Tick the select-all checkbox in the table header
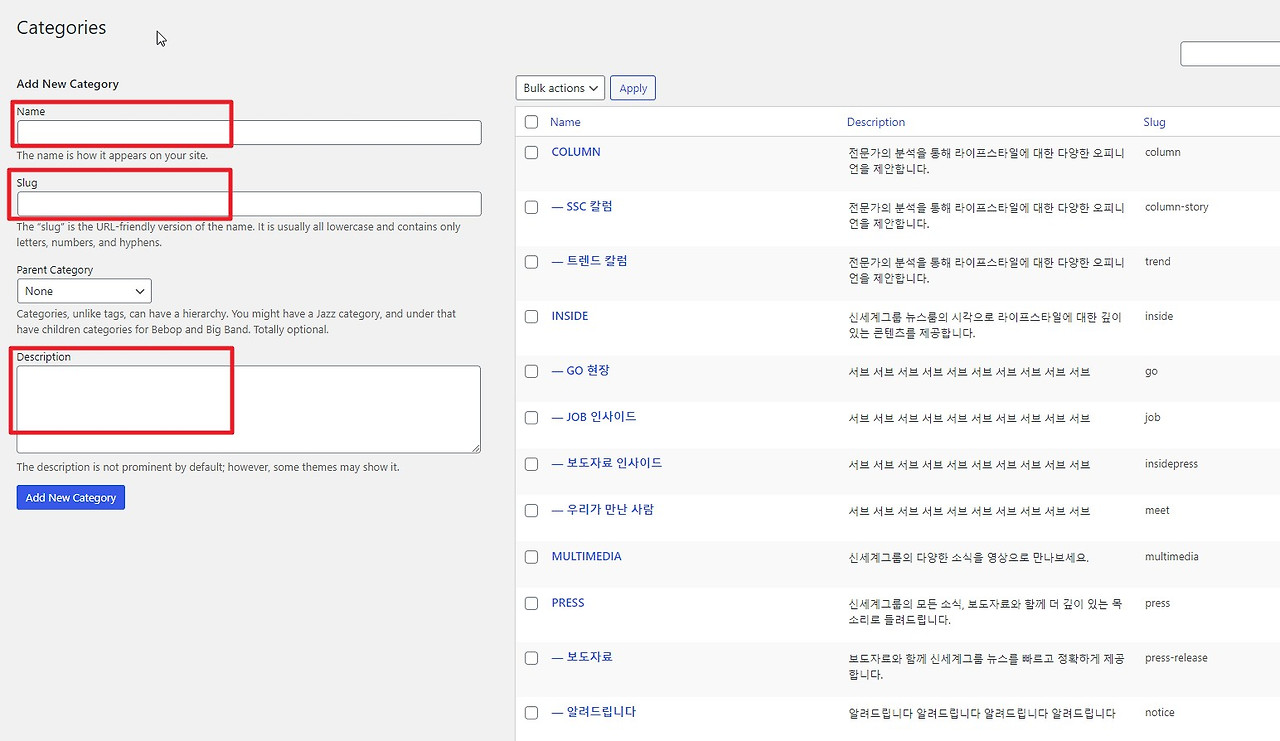Screen dimensions: 1280x741 (532, 122)
